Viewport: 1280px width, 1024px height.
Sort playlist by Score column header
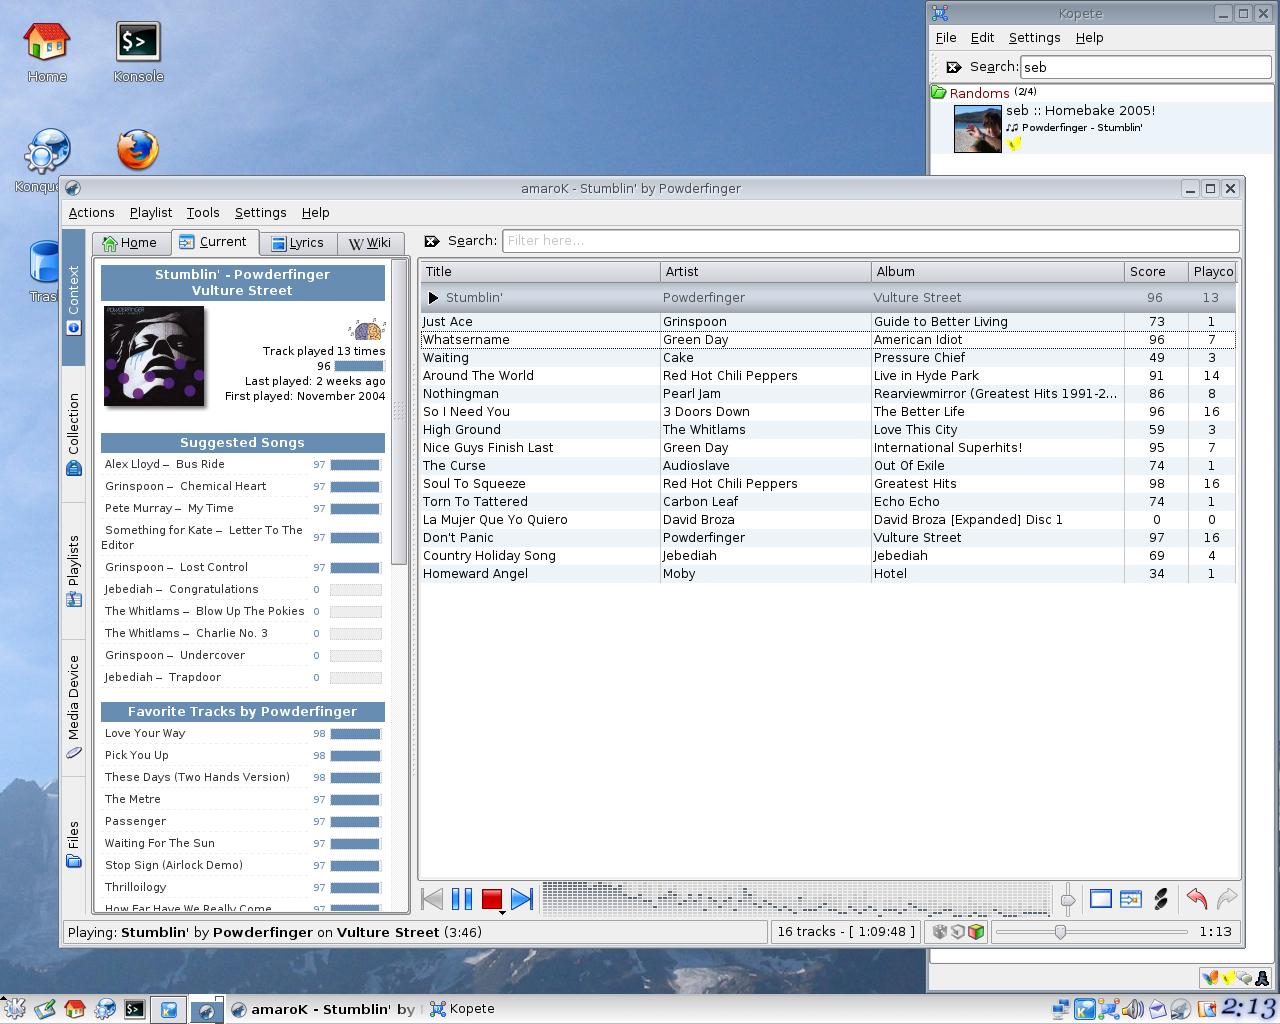(x=1156, y=271)
